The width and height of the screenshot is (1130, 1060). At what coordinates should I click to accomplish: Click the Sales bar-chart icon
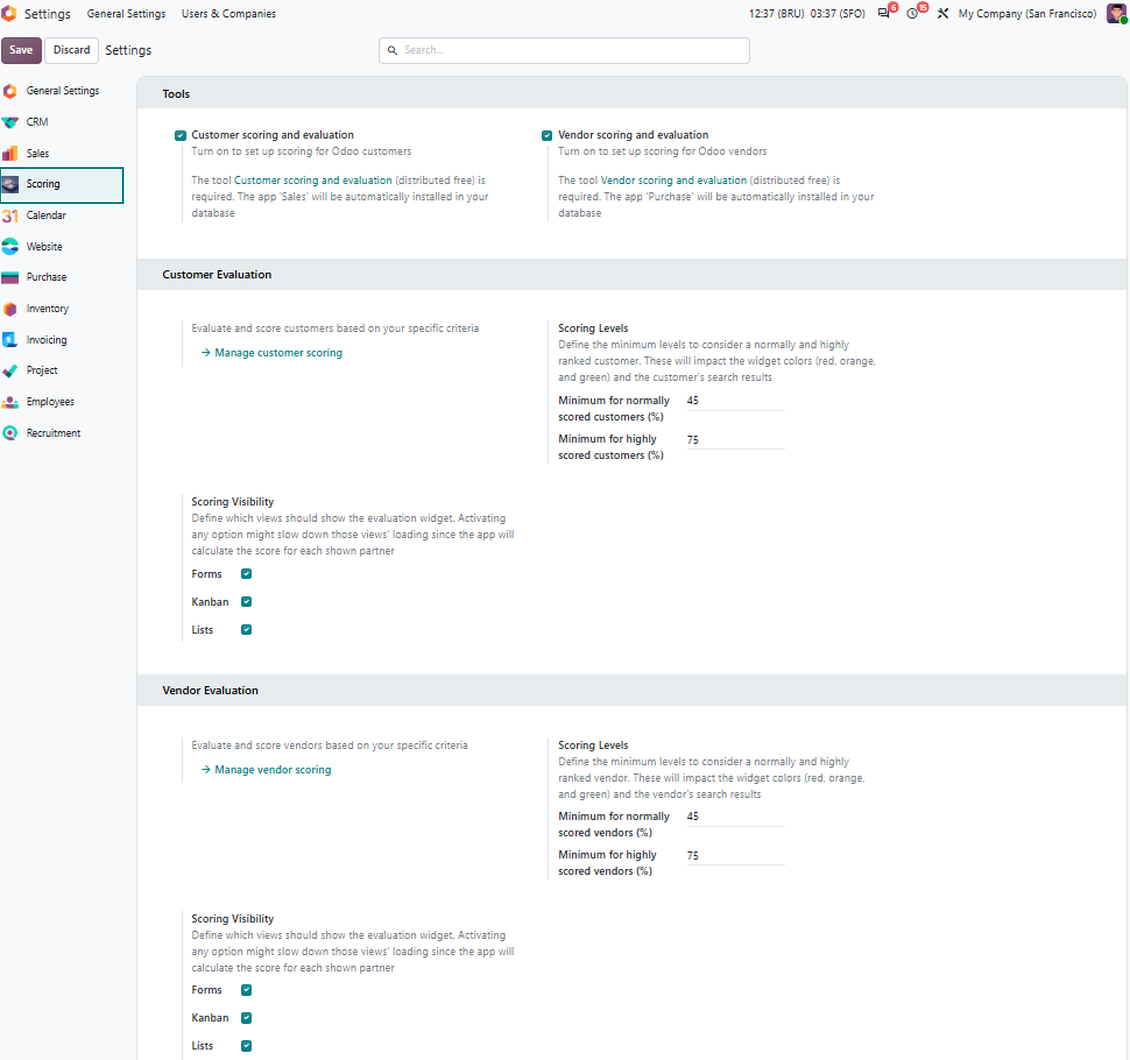(9, 153)
